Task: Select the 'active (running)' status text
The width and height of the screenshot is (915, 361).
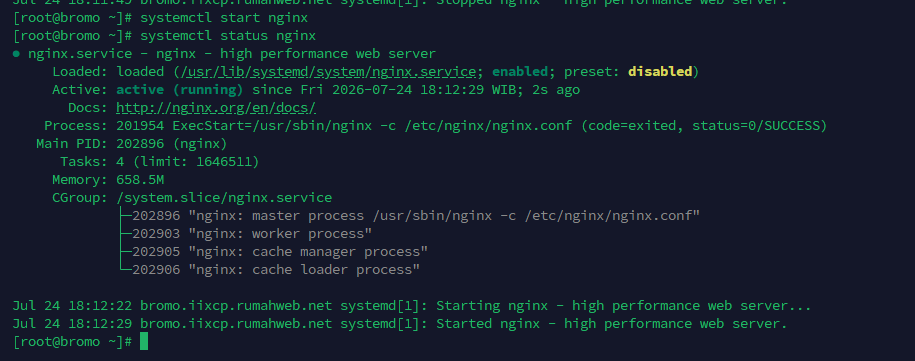Action: 180,90
